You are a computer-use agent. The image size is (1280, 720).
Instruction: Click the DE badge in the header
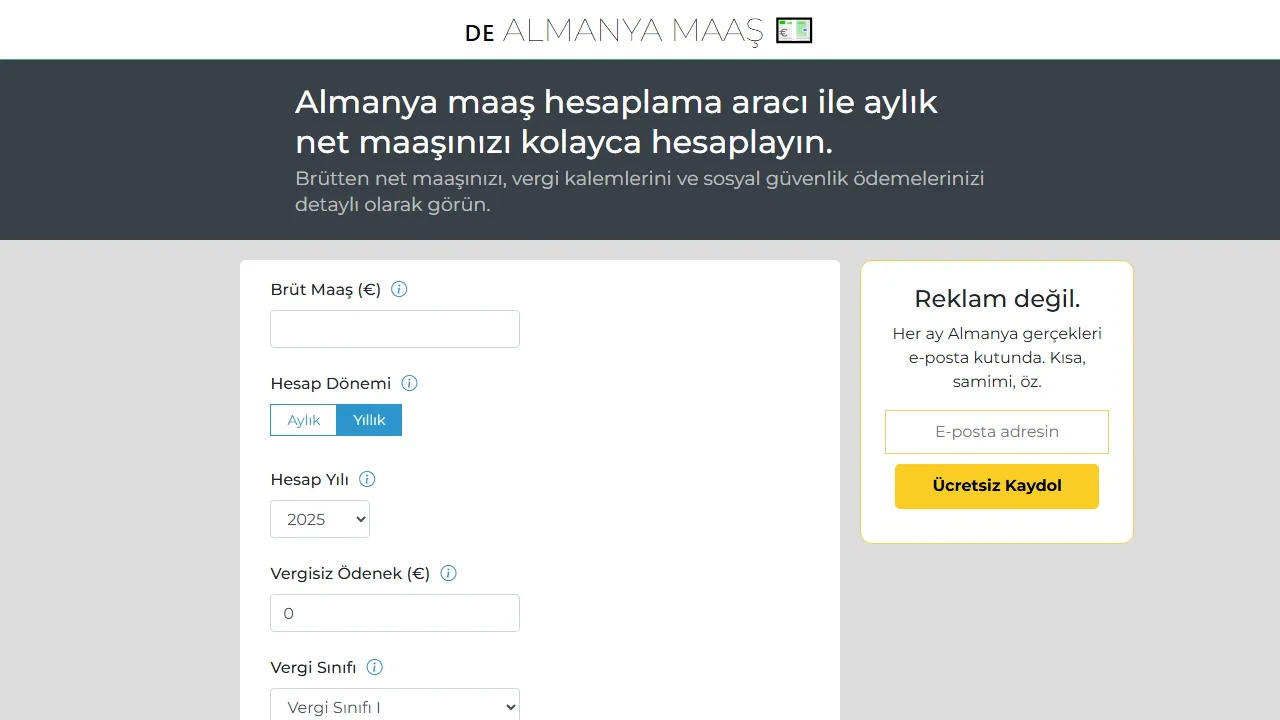click(479, 33)
